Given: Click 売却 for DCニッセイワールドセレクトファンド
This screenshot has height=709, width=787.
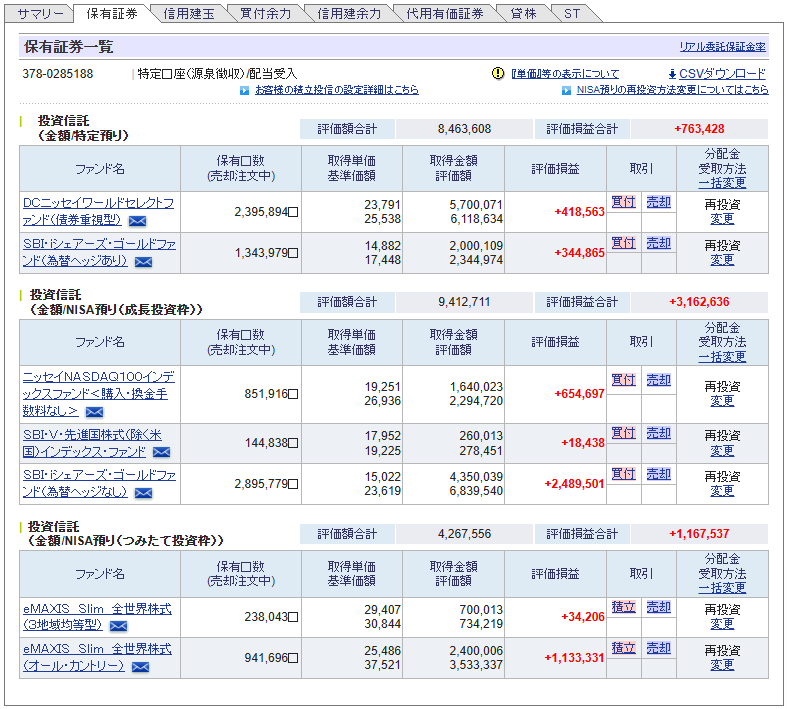Looking at the screenshot, I should point(659,202).
